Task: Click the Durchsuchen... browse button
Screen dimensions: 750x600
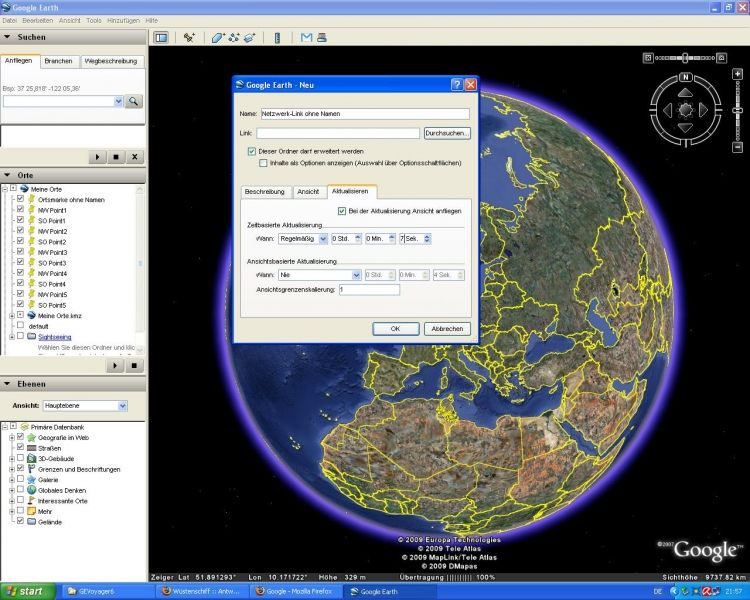Action: (447, 133)
